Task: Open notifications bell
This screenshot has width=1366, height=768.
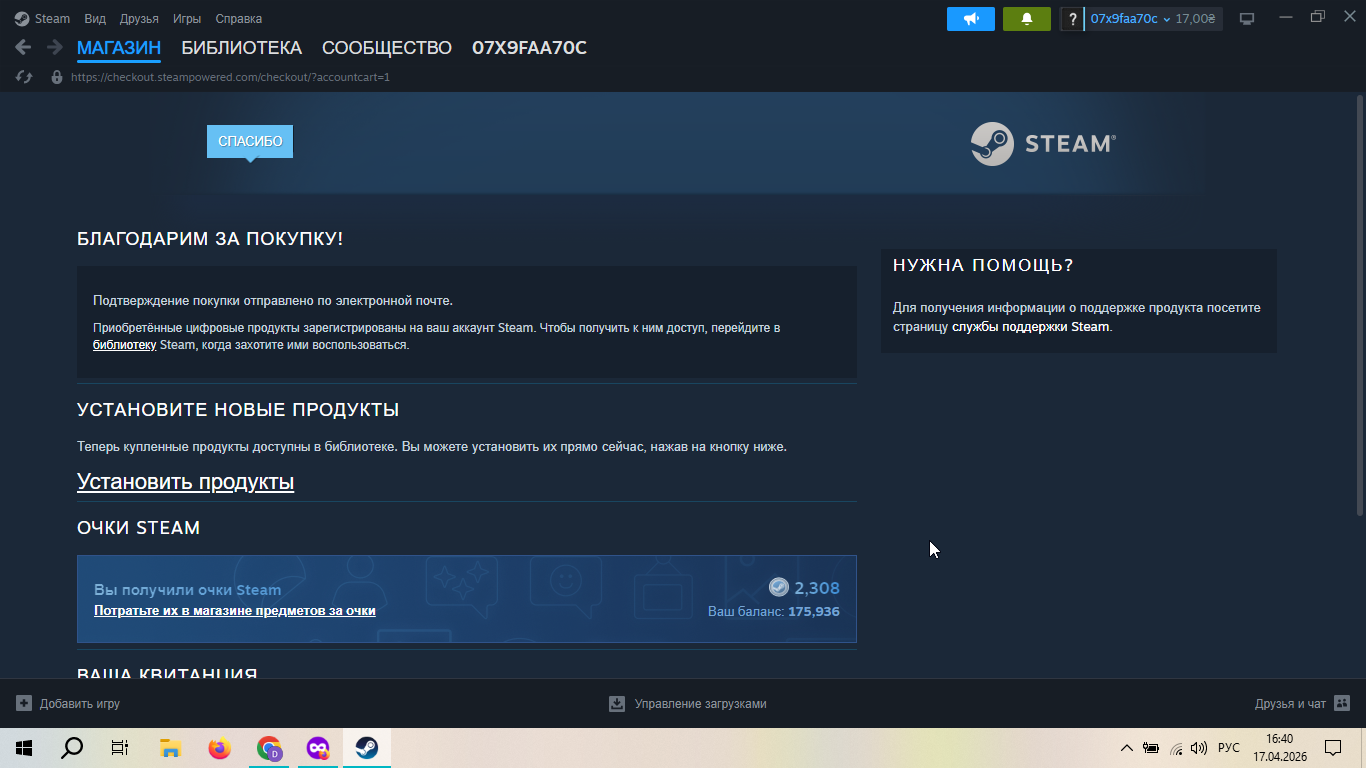Action: pos(1026,19)
